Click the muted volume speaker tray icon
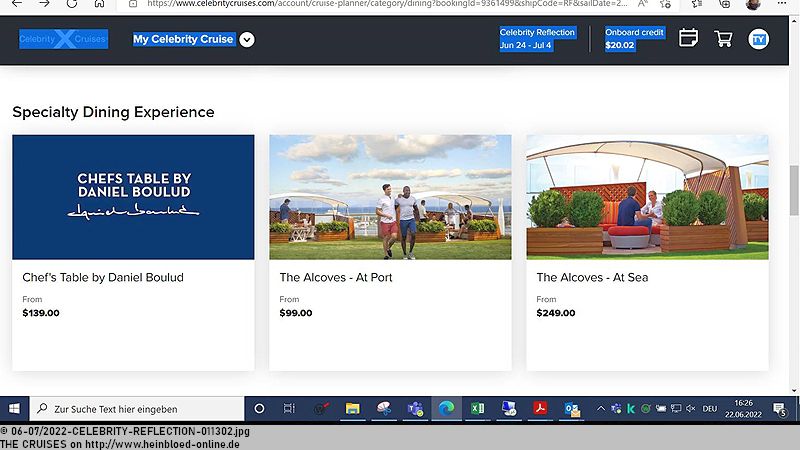 [691, 409]
